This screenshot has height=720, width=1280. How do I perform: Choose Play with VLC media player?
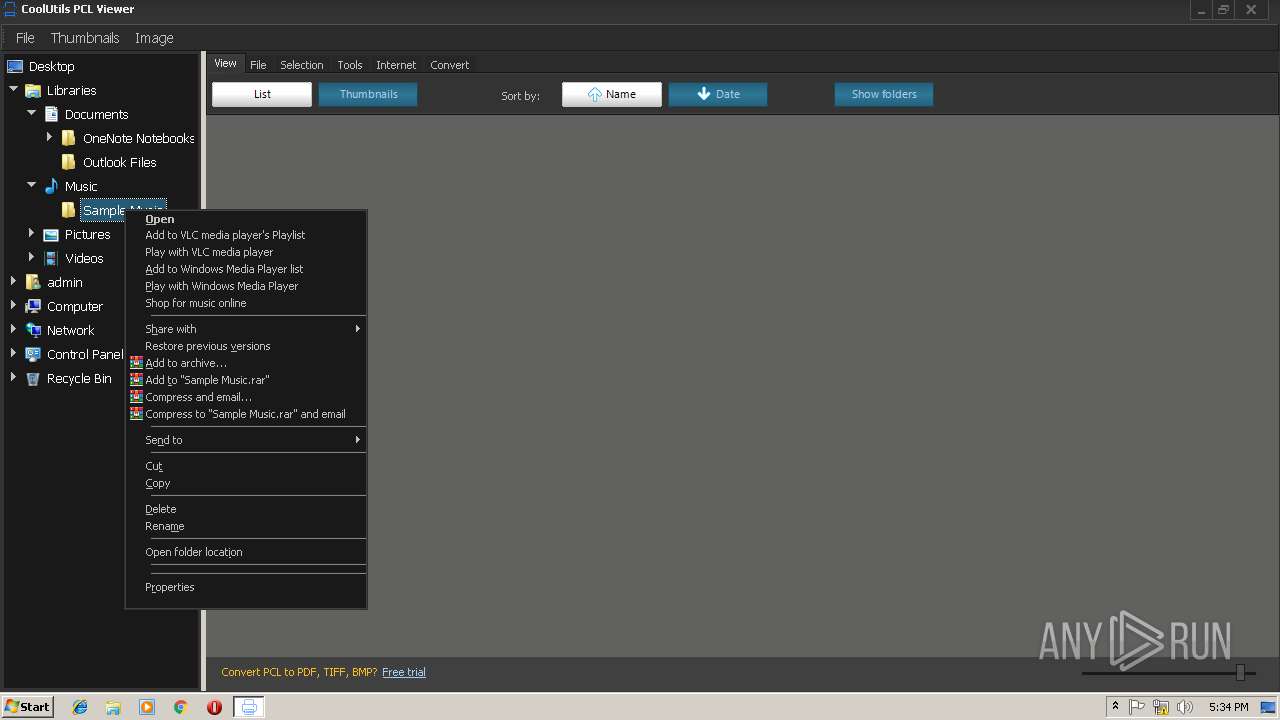(246, 252)
